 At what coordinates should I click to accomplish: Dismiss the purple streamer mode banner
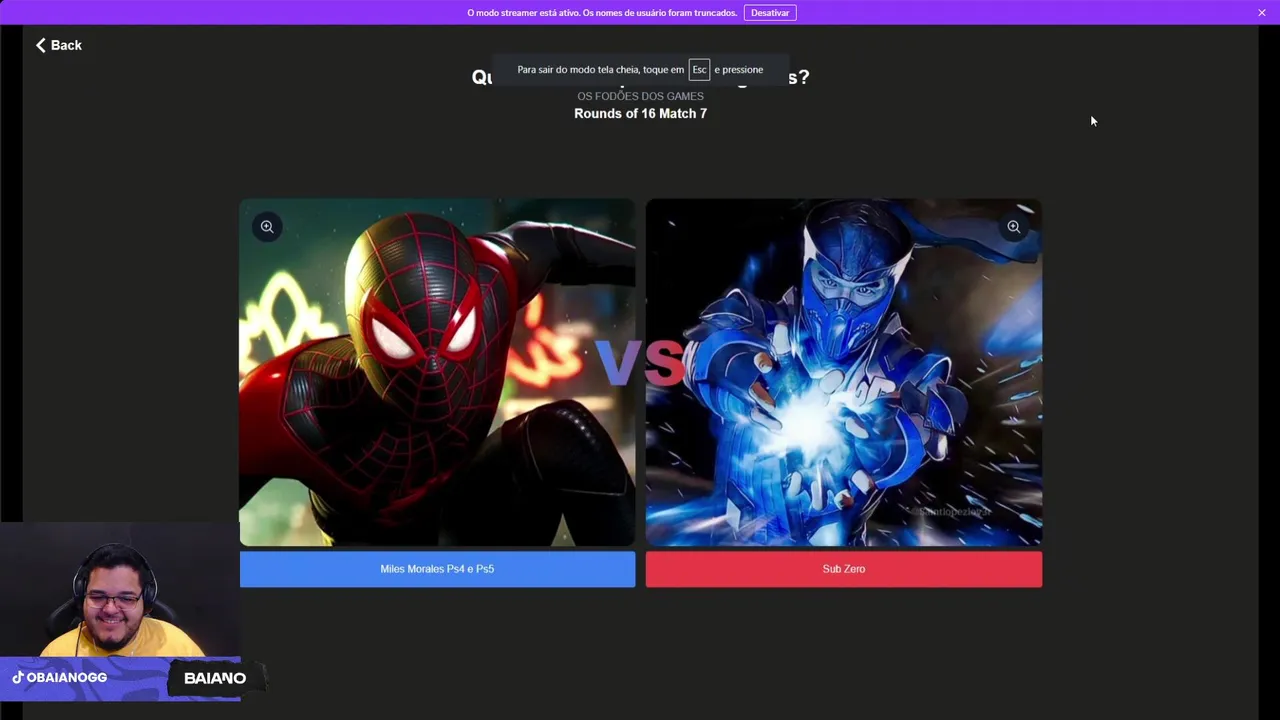click(x=1262, y=13)
